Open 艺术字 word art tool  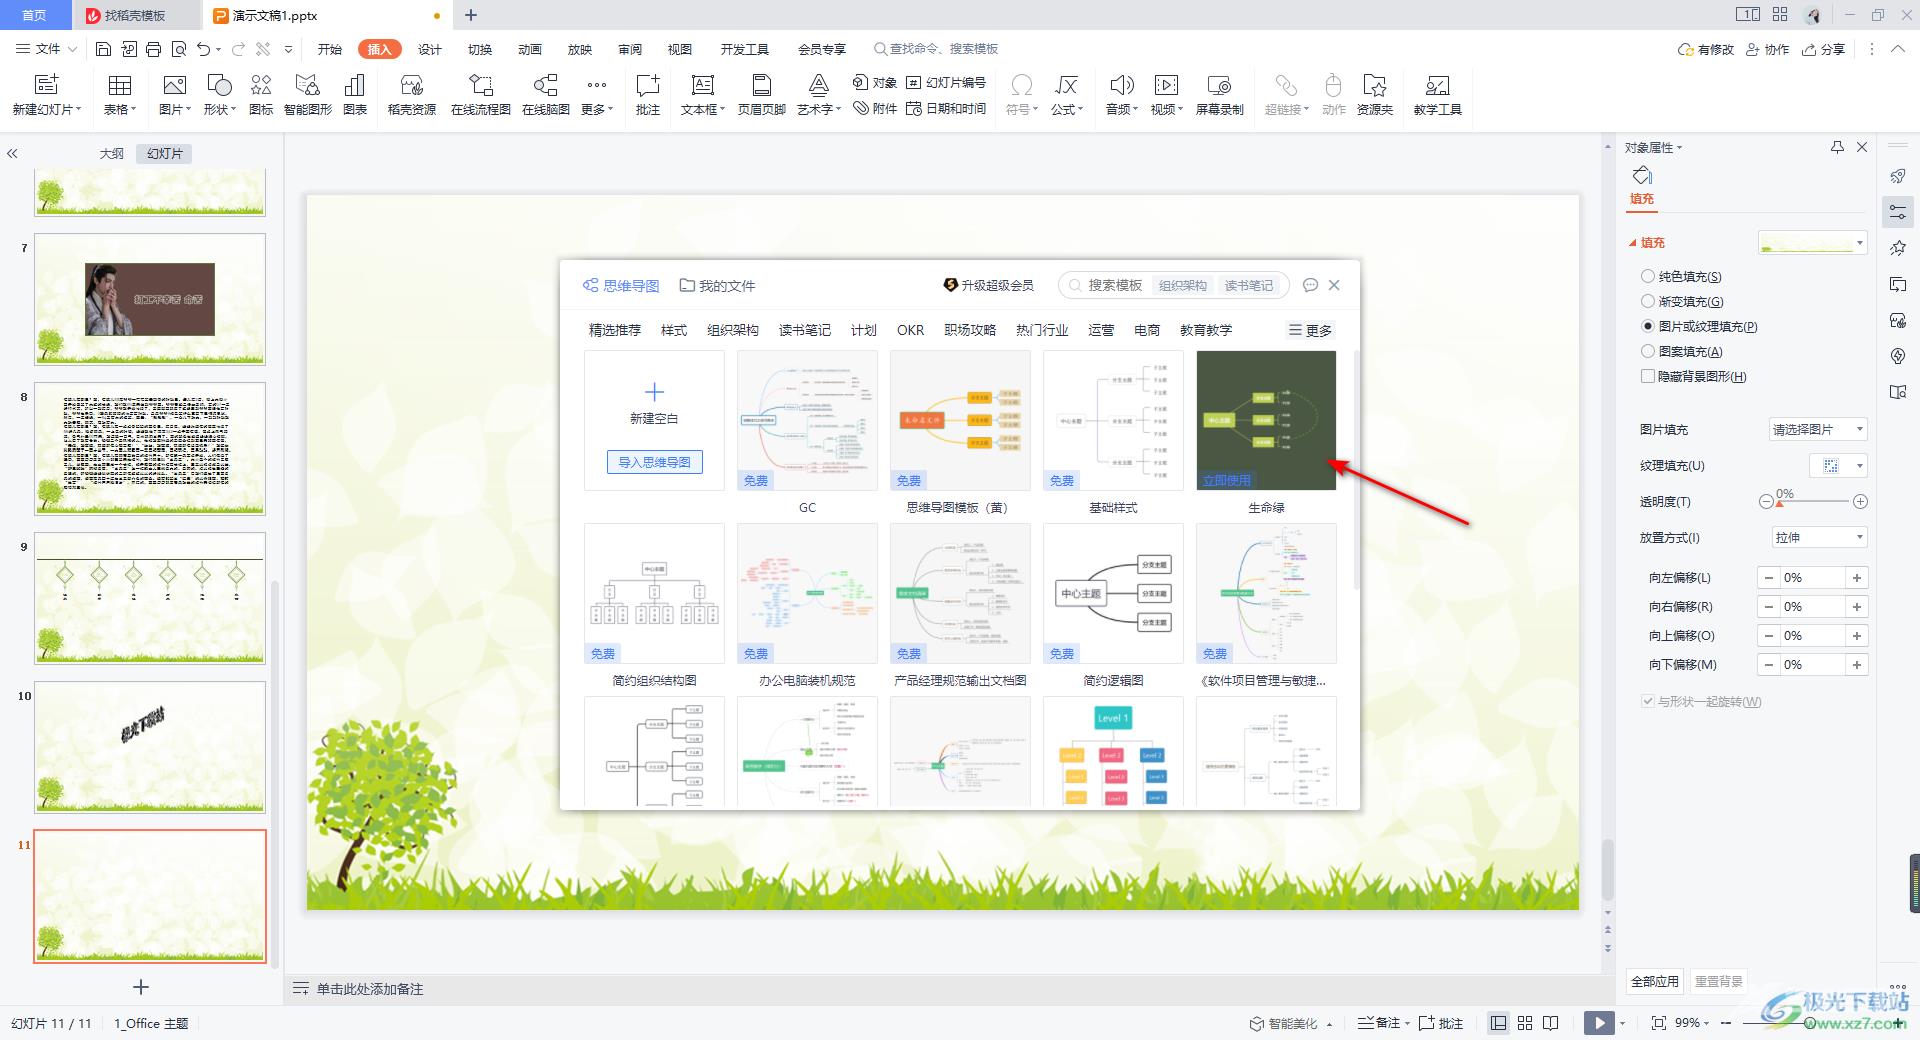[x=819, y=95]
